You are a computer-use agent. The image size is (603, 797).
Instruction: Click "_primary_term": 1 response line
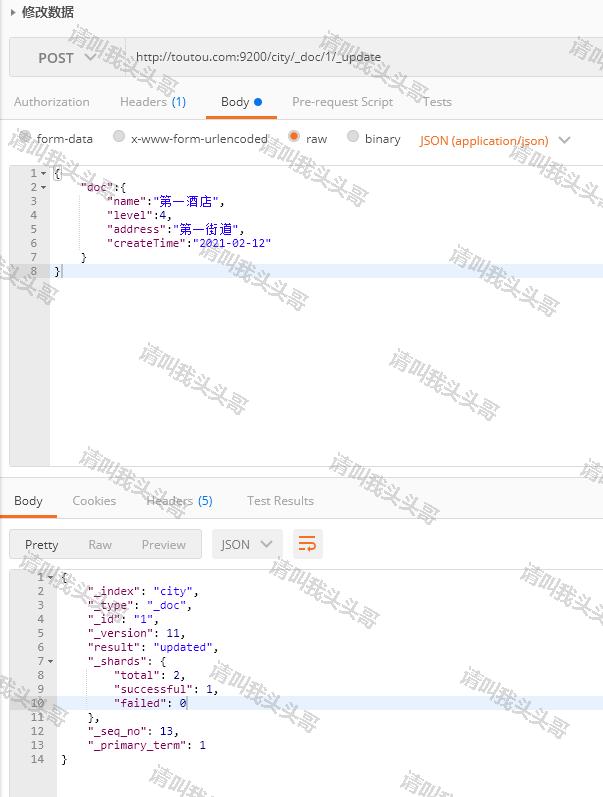click(146, 745)
